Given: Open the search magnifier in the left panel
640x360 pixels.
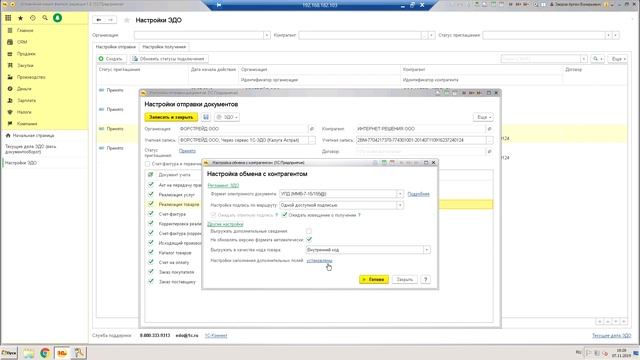Looking at the screenshot, I should click(x=45, y=18).
